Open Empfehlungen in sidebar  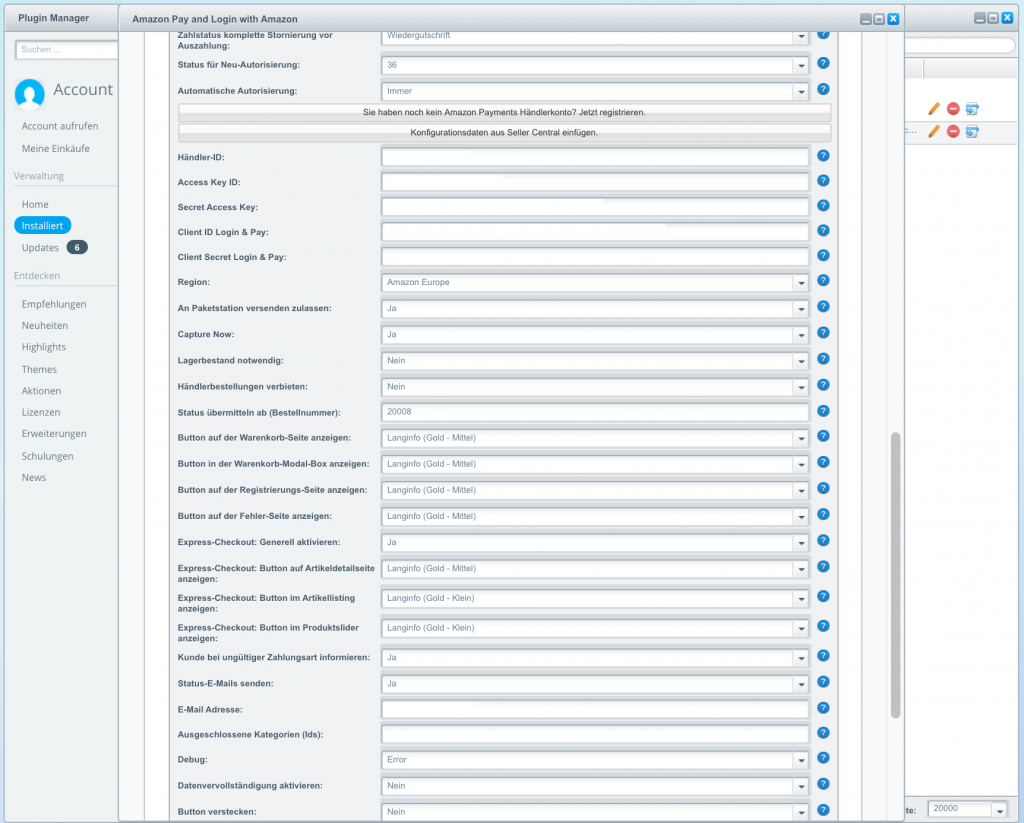pyautogui.click(x=54, y=304)
